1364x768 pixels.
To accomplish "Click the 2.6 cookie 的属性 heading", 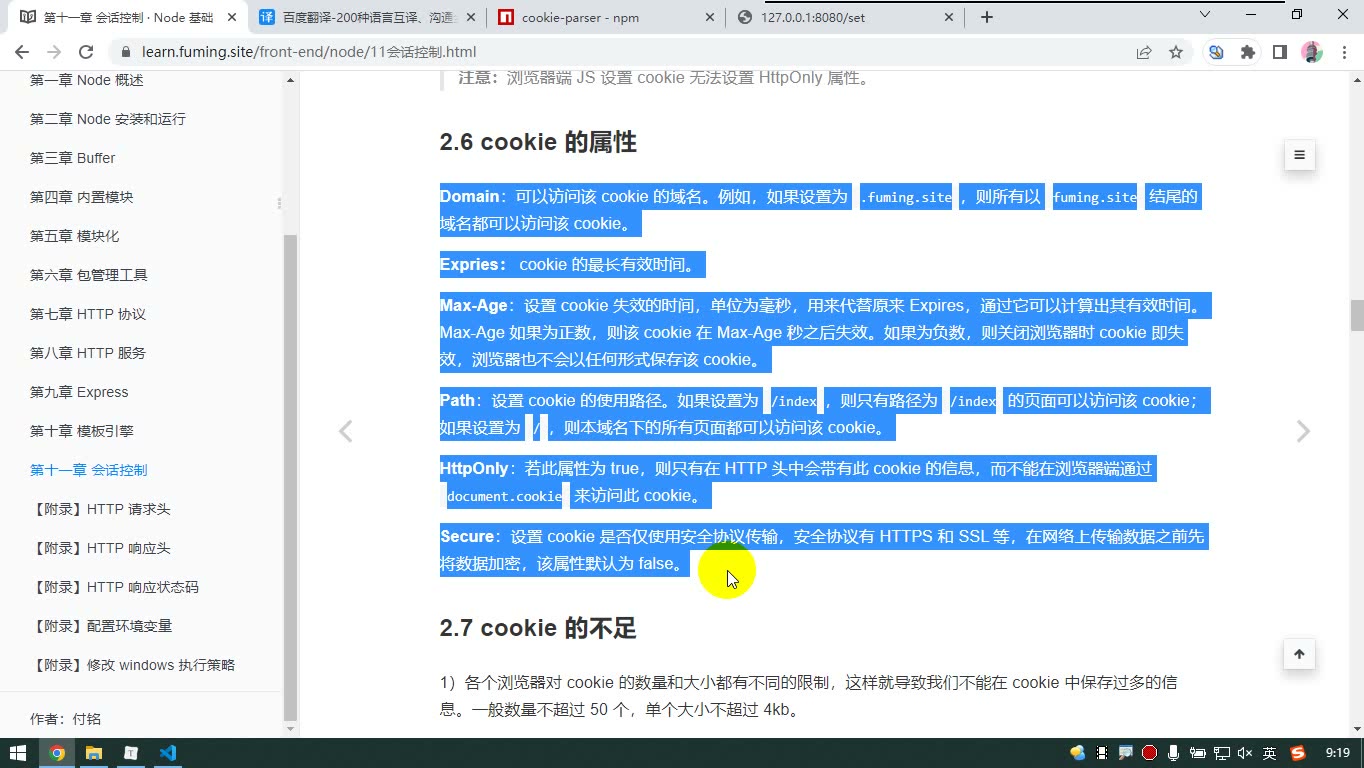I will click(x=538, y=143).
